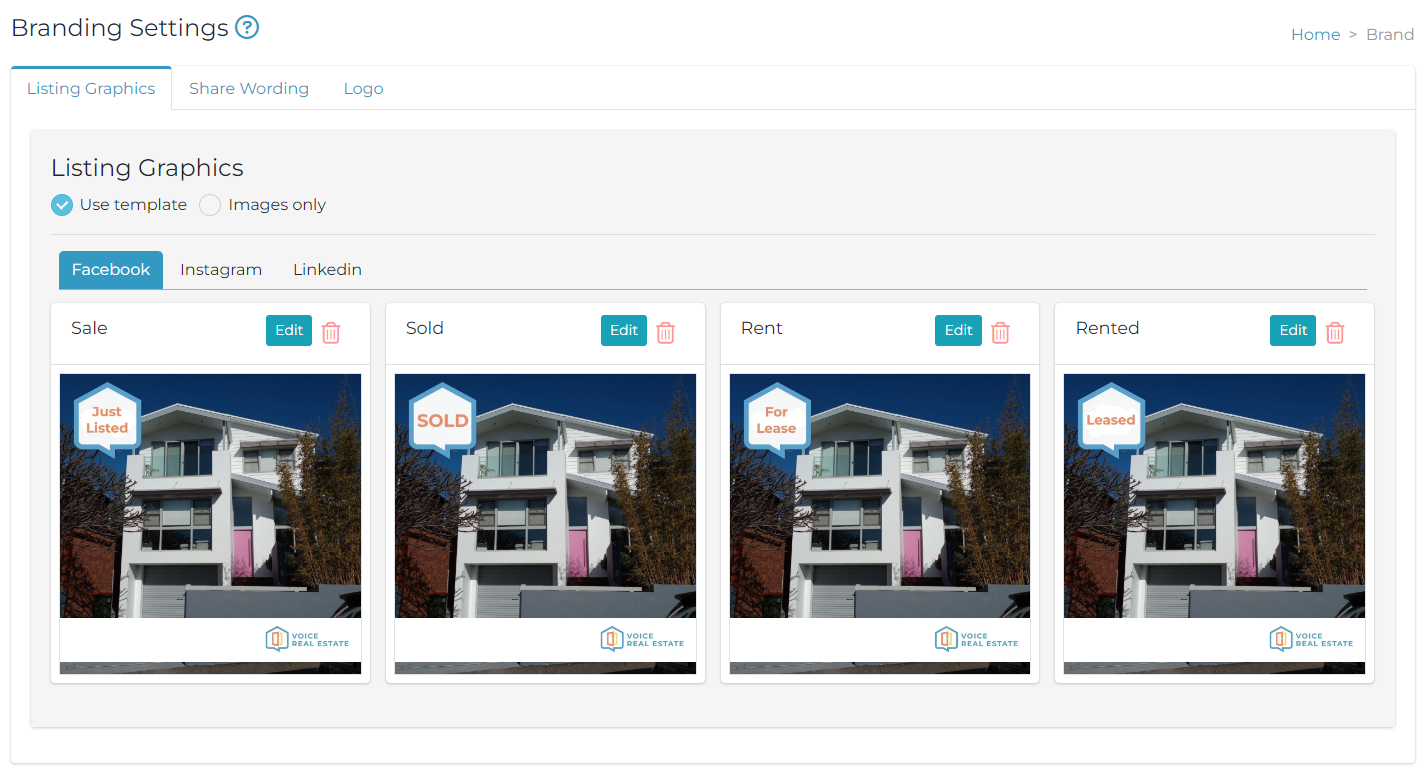Switch to the Linkedin platform tab

click(327, 270)
